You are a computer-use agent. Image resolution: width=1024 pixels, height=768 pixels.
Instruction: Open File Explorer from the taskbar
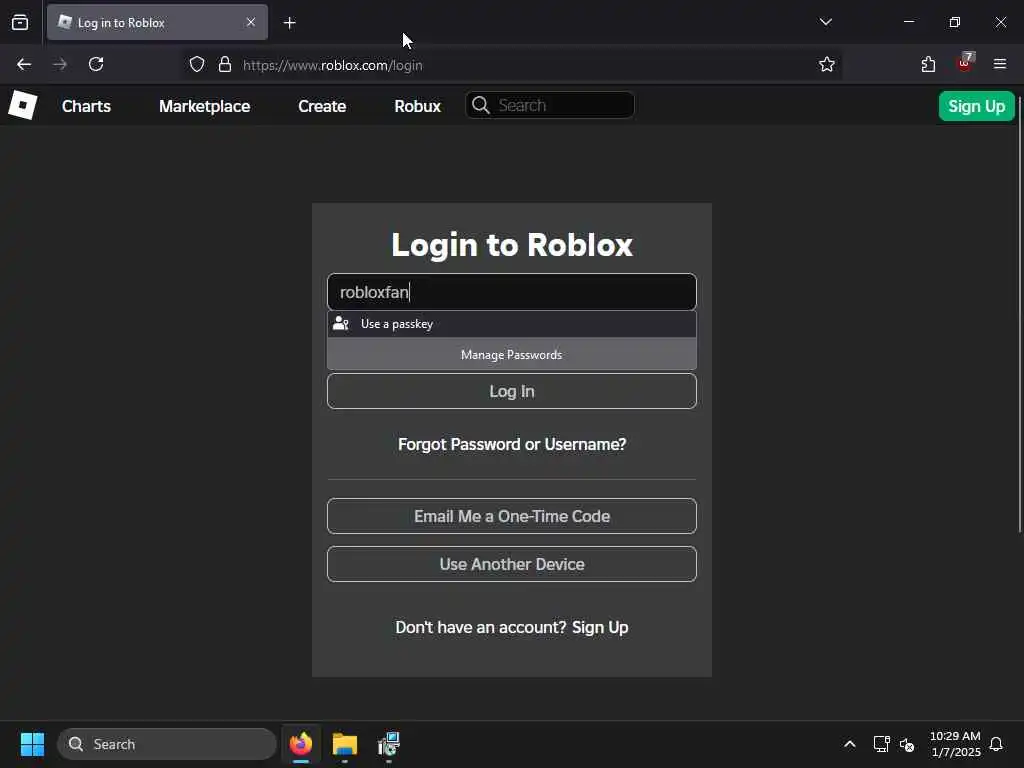pyautogui.click(x=345, y=744)
